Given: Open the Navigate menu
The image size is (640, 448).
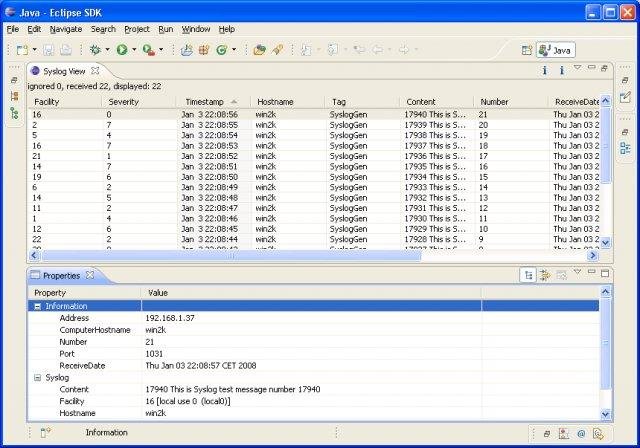Looking at the screenshot, I should (x=66, y=29).
